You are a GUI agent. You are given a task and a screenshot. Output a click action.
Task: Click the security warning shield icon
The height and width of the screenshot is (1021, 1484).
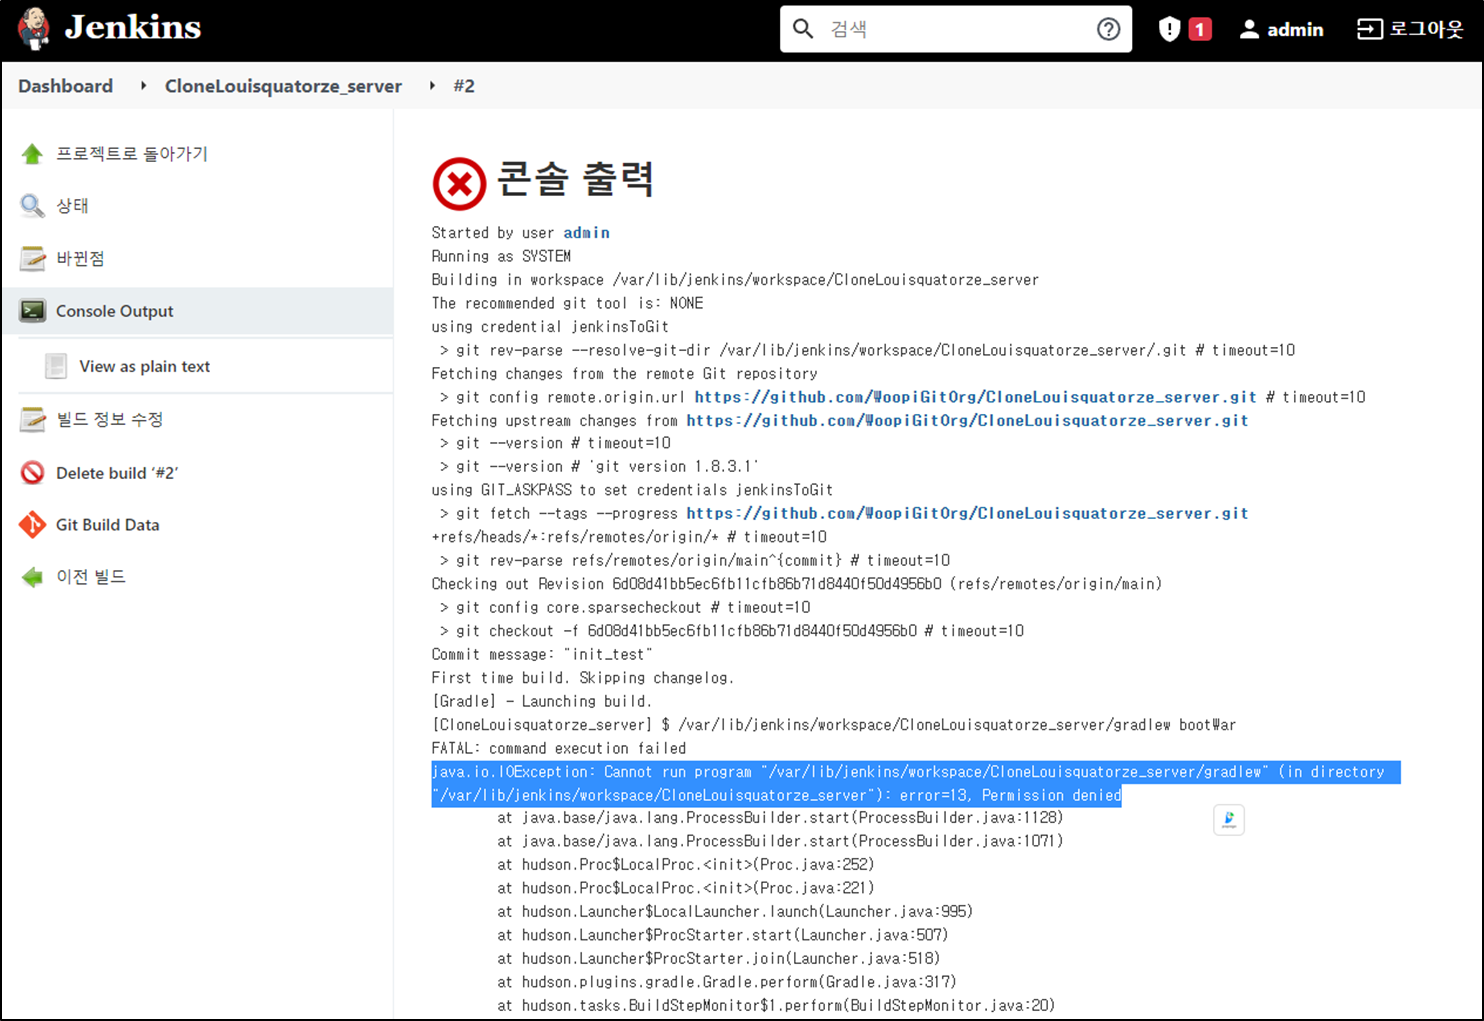coord(1169,29)
